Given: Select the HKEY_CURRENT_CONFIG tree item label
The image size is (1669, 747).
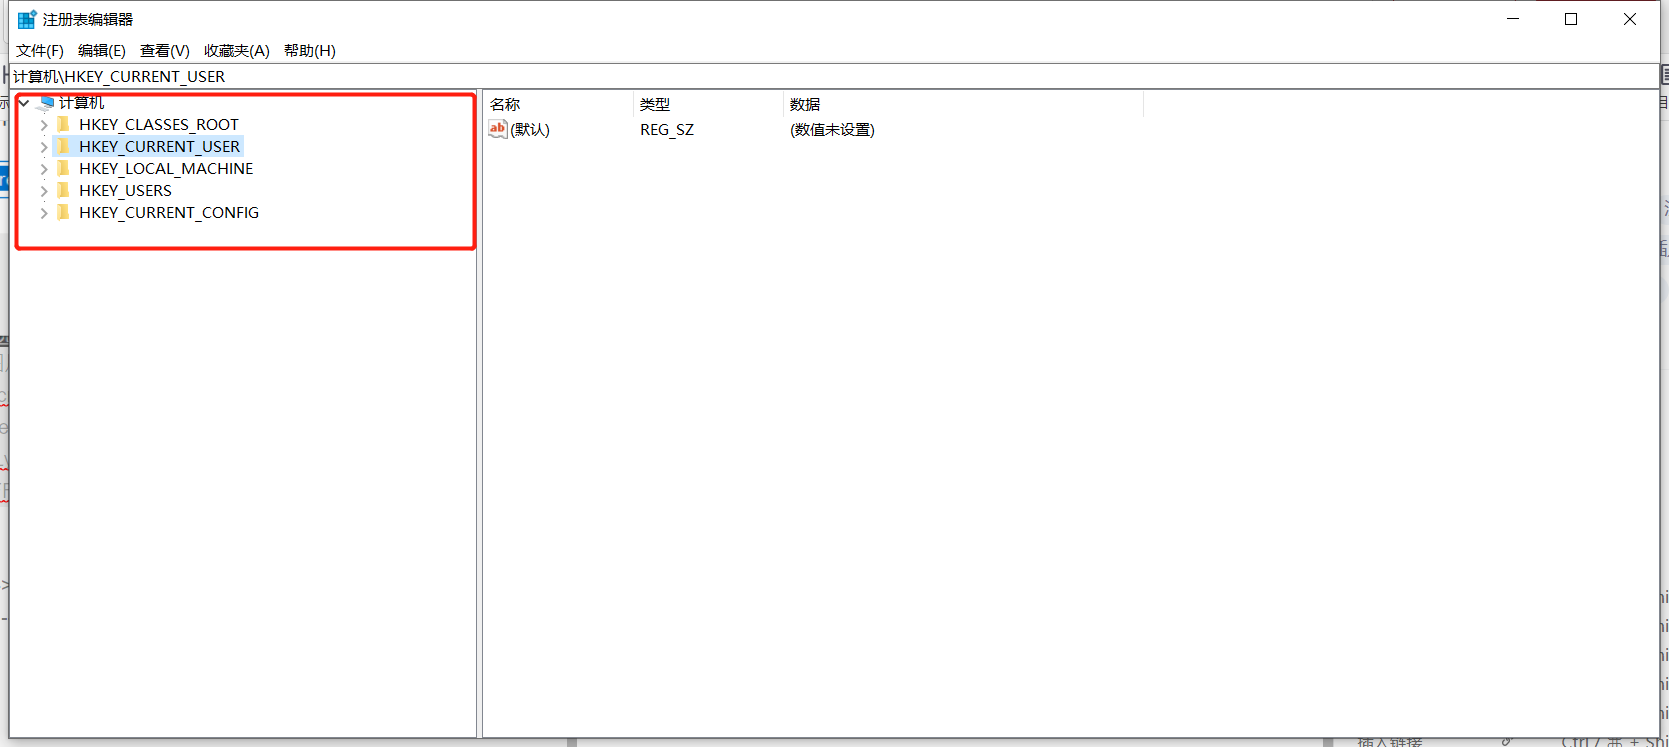Looking at the screenshot, I should (169, 212).
